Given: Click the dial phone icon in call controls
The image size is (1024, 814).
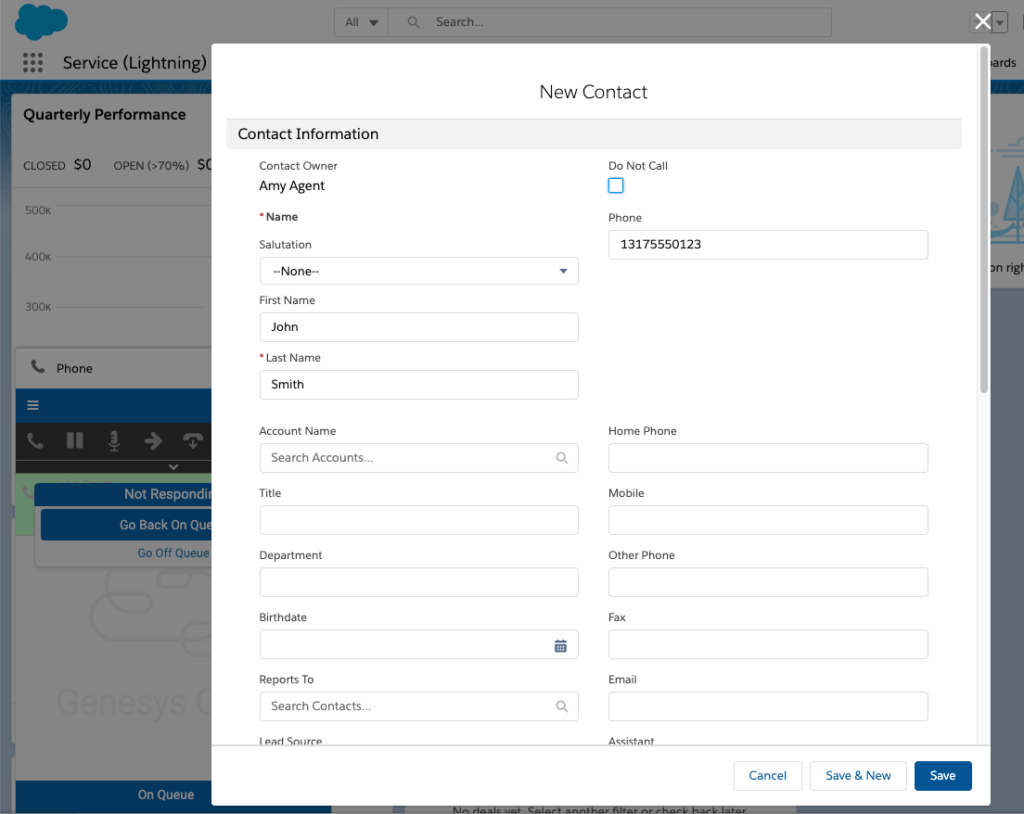Looking at the screenshot, I should pyautogui.click(x=35, y=440).
